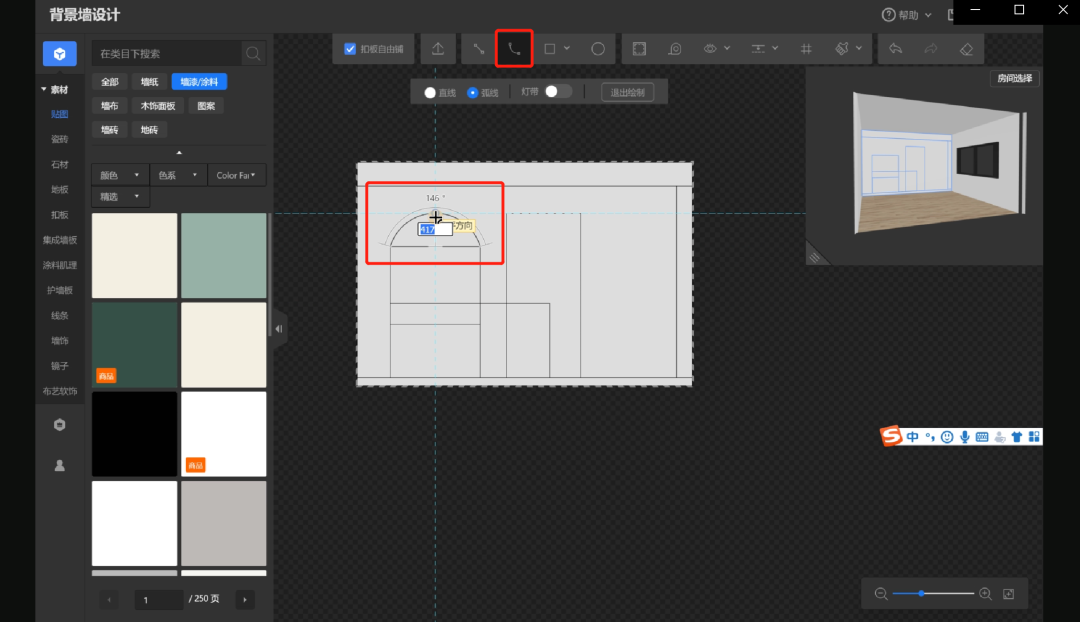Image resolution: width=1080 pixels, height=622 pixels.
Task: Click the 3D preview resize corner icon
Action: (x=815, y=257)
